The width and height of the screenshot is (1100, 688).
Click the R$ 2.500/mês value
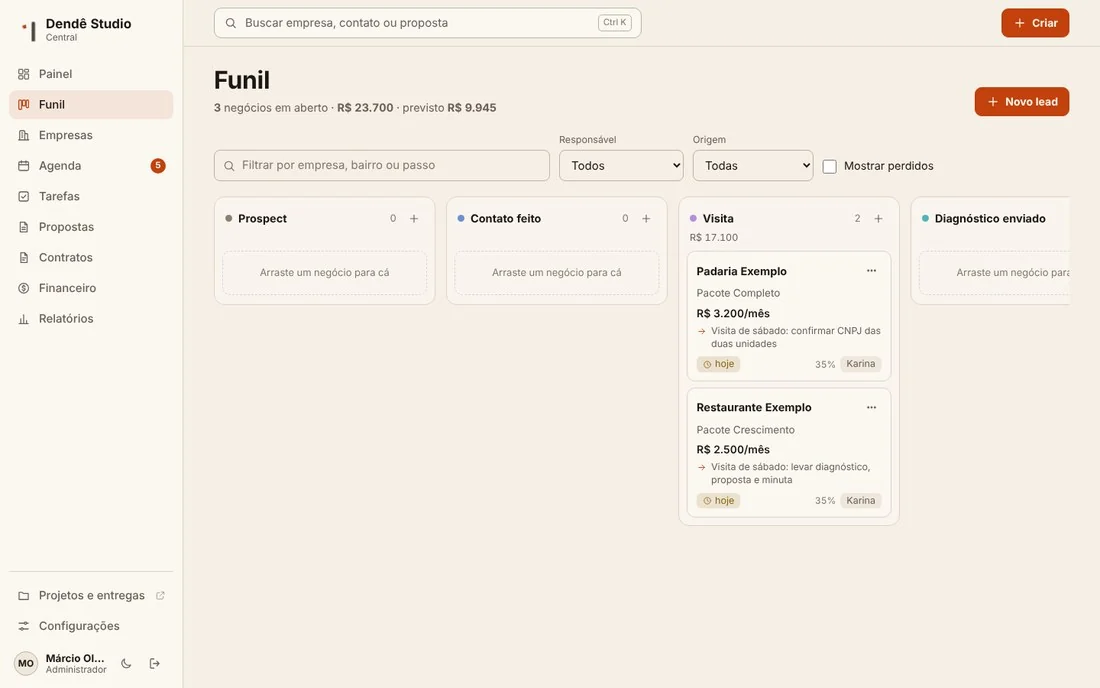coord(733,450)
